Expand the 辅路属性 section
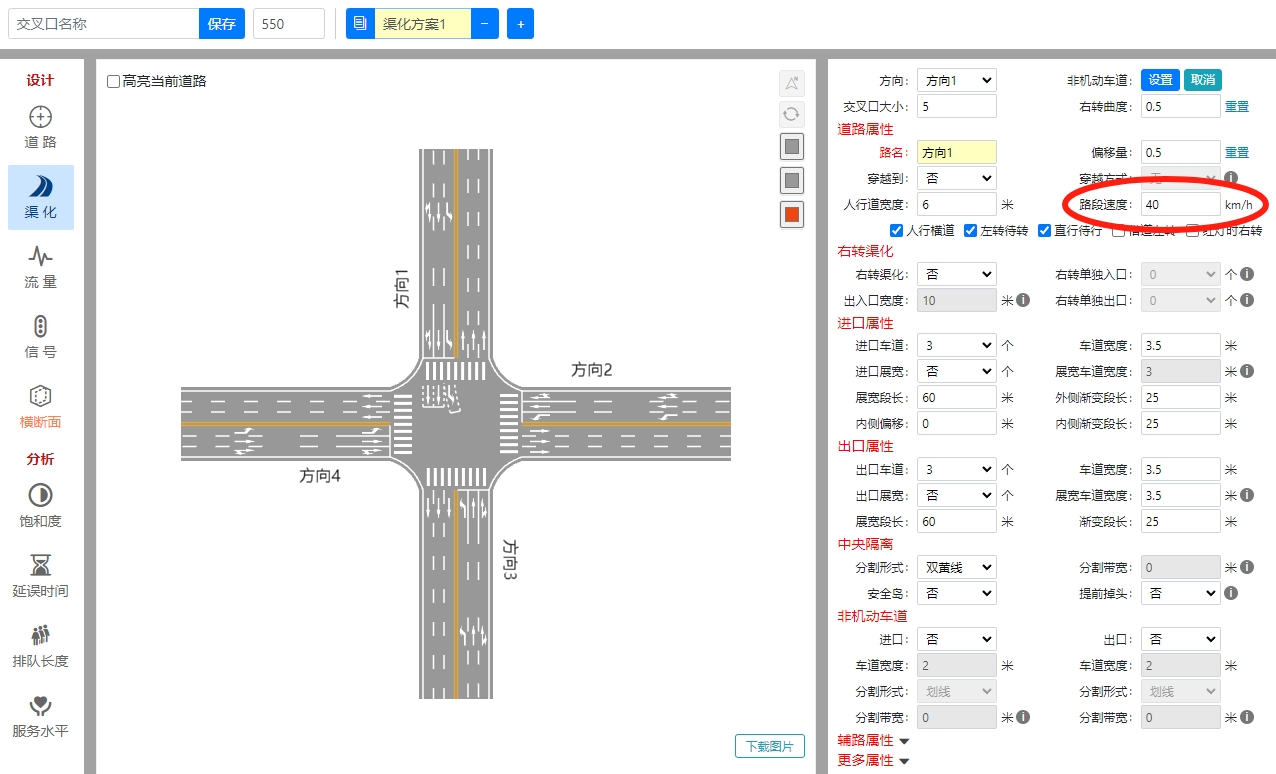1276x774 pixels. point(873,741)
